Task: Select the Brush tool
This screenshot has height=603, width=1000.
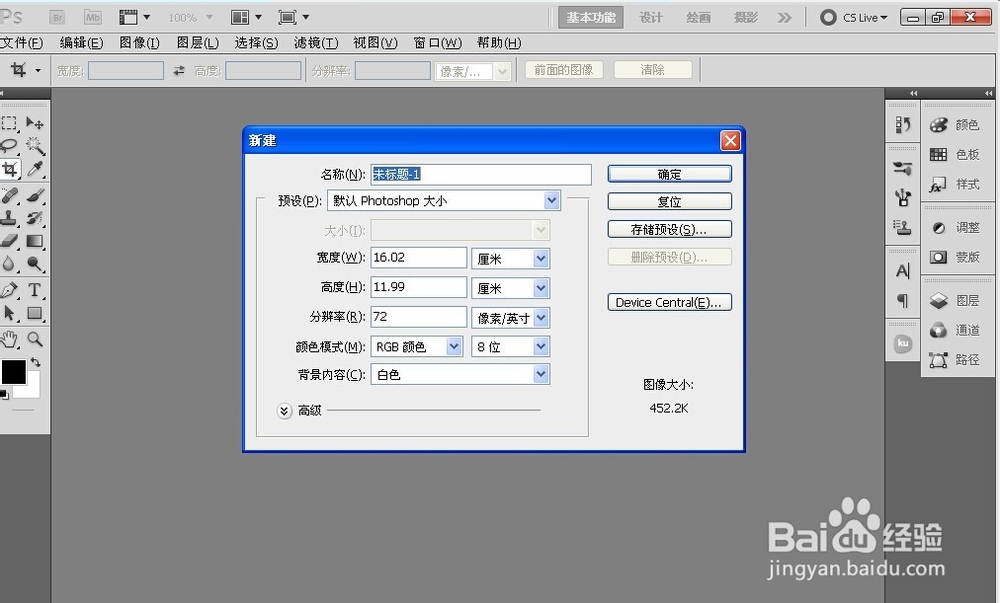Action: point(33,195)
